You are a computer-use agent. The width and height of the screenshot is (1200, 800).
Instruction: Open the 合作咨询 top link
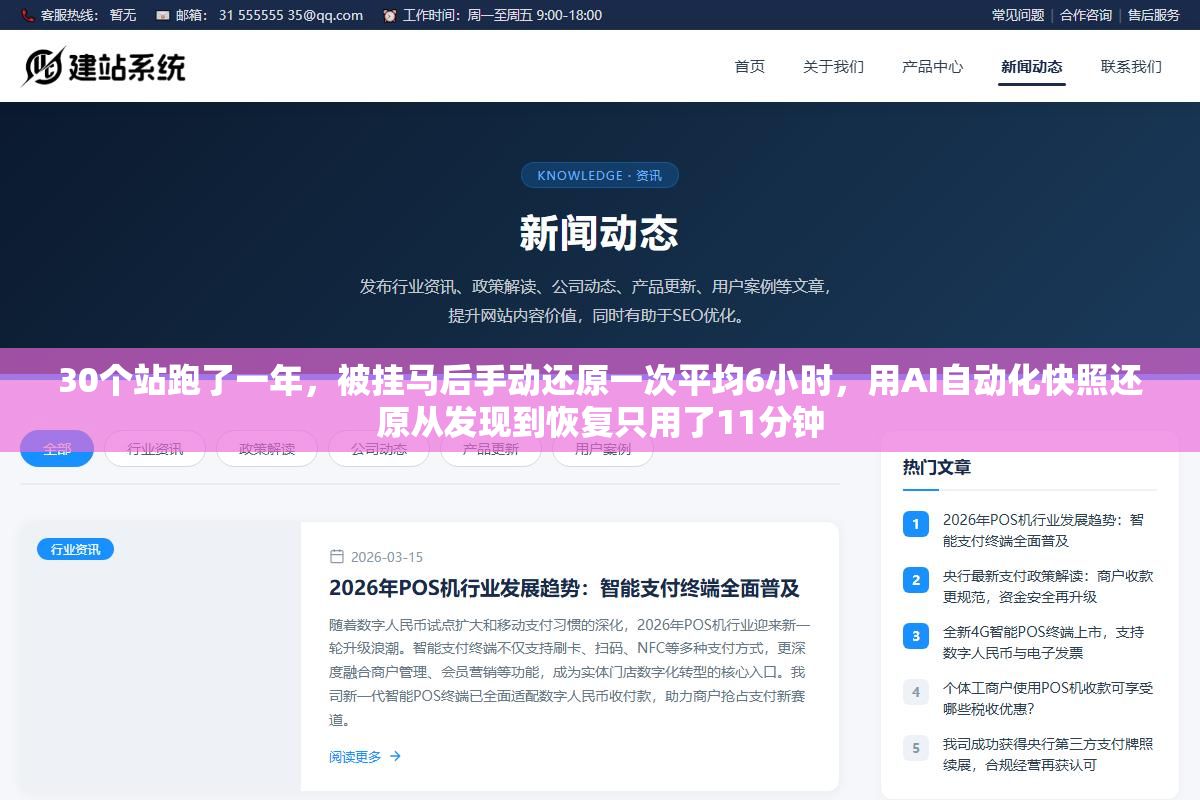click(1086, 15)
